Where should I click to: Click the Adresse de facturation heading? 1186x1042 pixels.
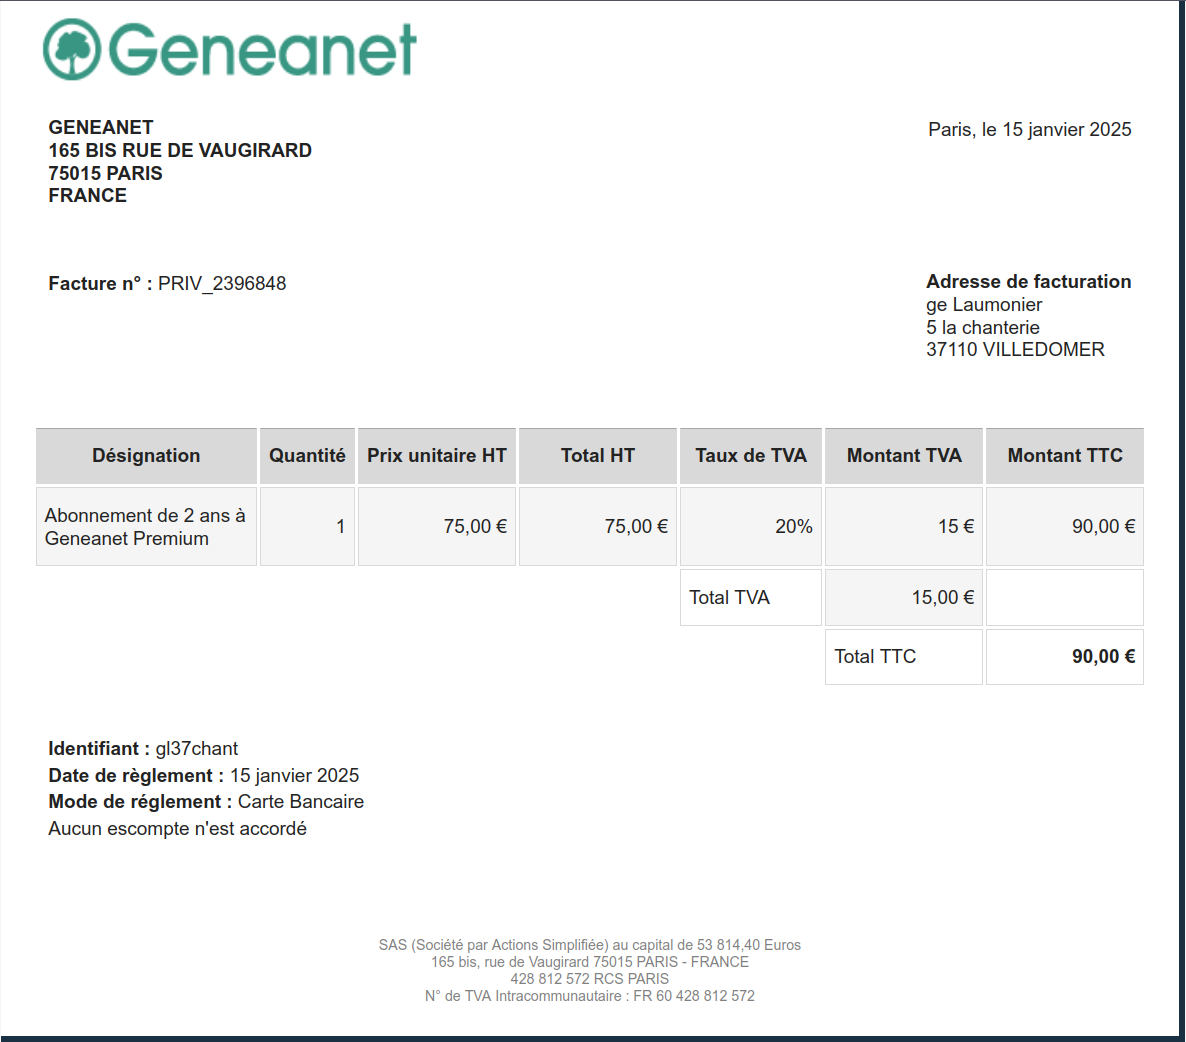[x=1028, y=282]
